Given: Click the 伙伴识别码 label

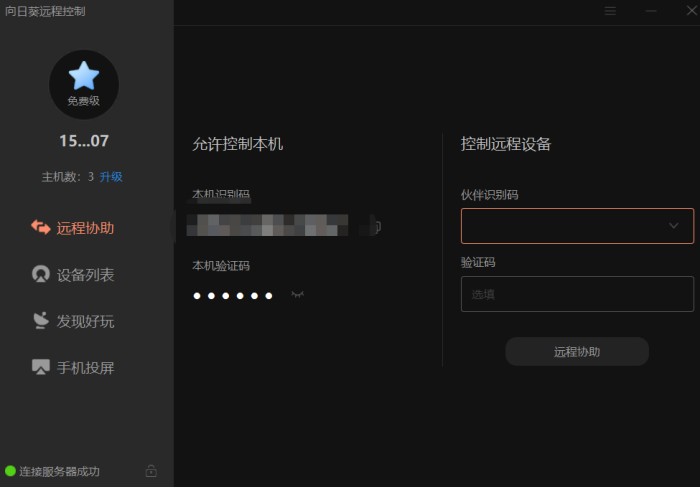Looking at the screenshot, I should tap(489, 195).
